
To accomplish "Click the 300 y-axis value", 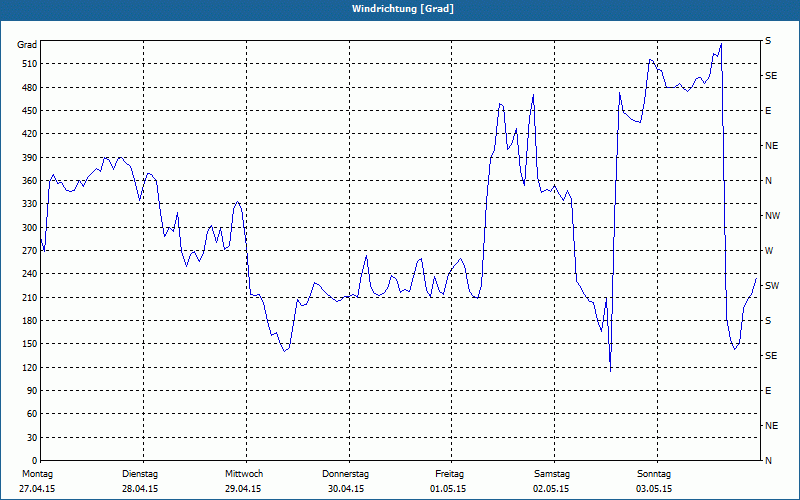I will coord(30,228).
